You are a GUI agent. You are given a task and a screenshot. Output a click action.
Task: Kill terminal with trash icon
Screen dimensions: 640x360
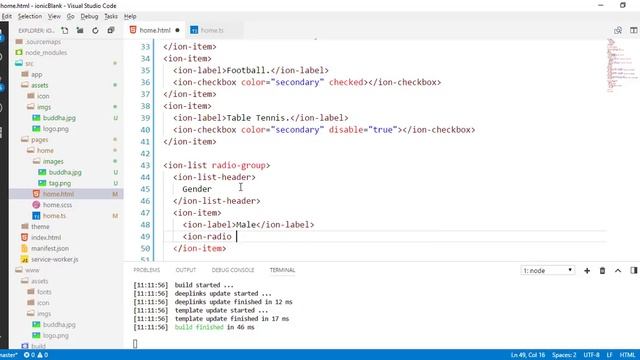click(x=602, y=270)
